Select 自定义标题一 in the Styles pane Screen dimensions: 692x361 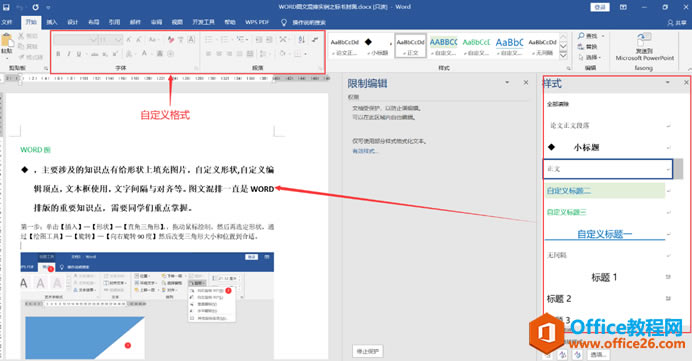(605, 234)
